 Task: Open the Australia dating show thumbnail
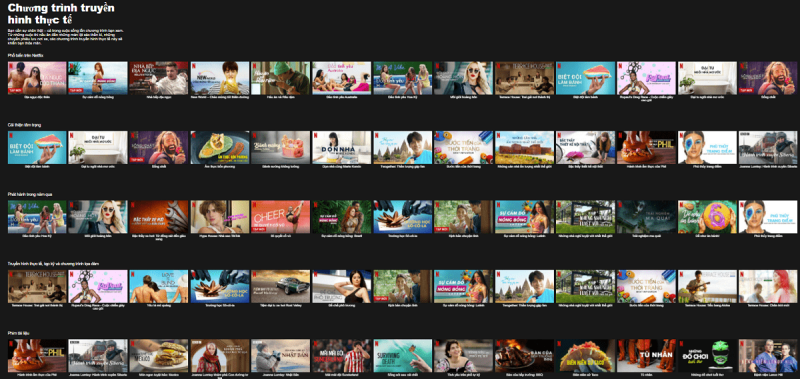coord(341,78)
